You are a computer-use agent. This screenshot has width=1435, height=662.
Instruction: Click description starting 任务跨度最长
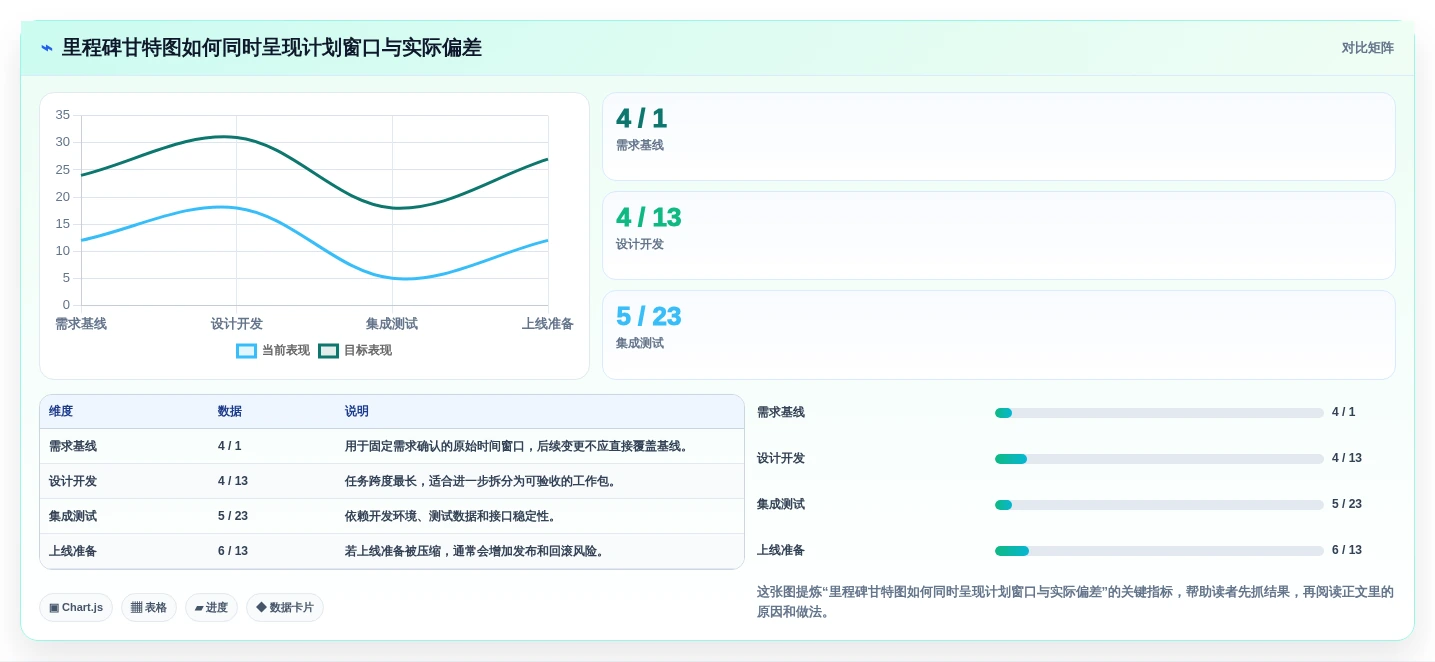[483, 482]
